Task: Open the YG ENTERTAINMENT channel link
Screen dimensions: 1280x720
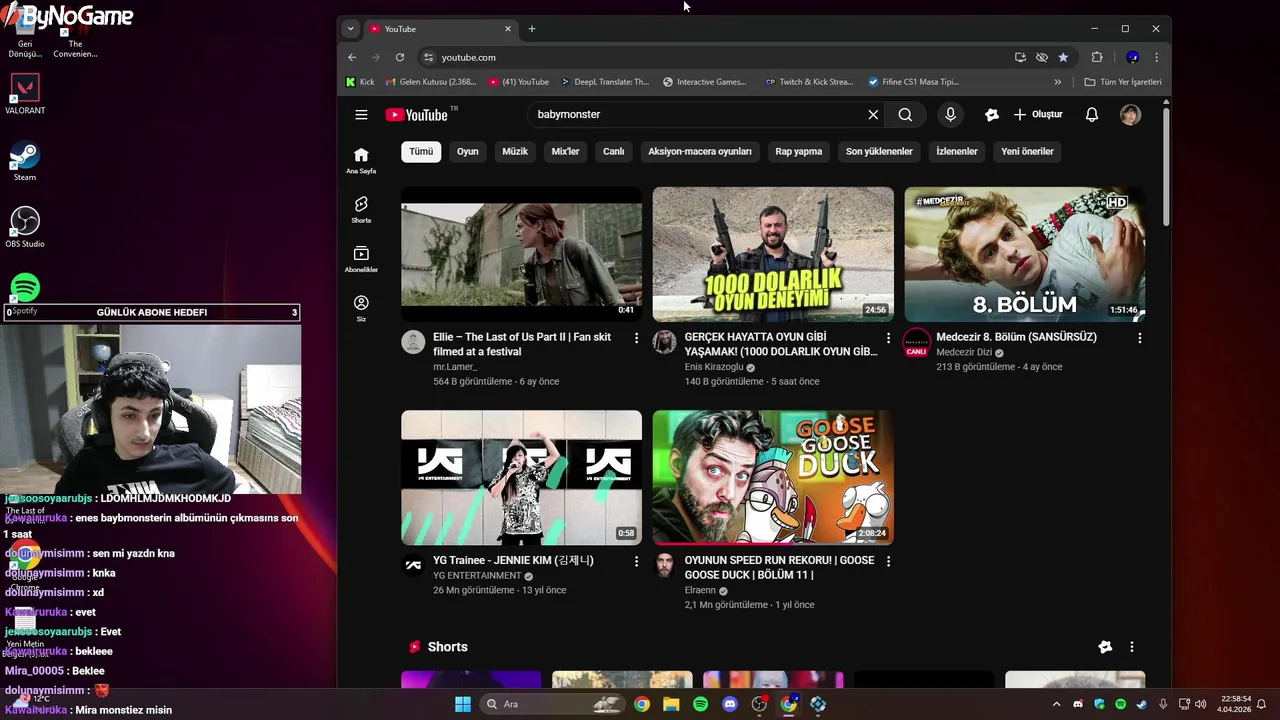Action: (477, 576)
